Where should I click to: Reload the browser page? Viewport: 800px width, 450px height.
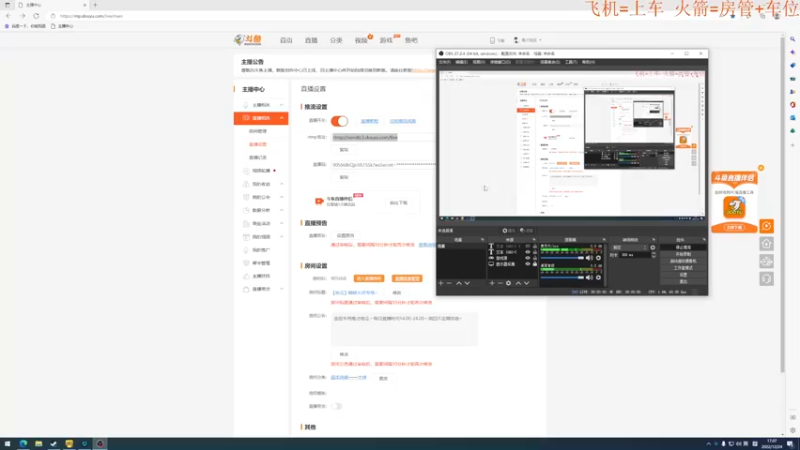coord(36,16)
